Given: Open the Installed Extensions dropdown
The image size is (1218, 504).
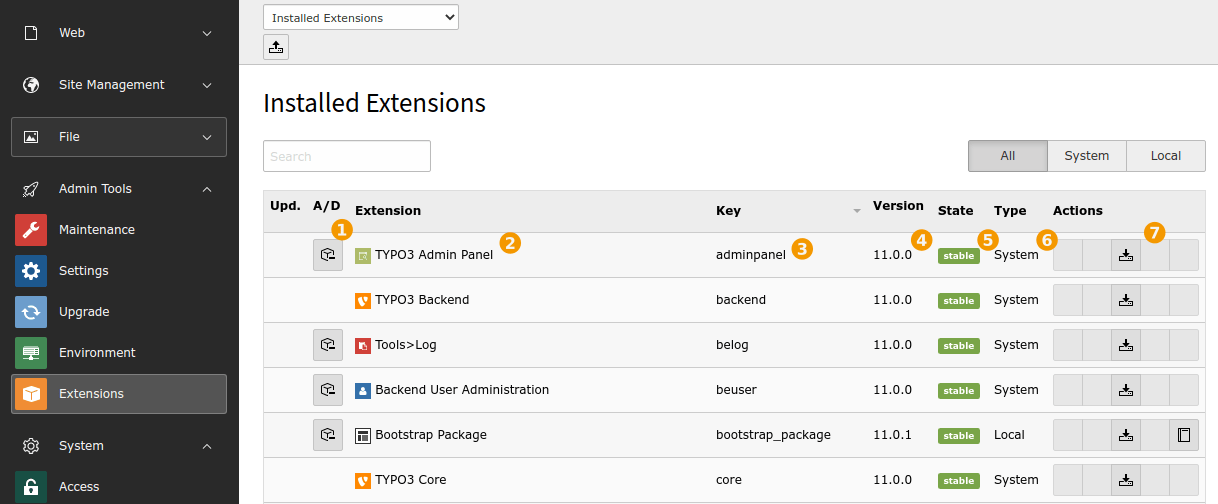Looking at the screenshot, I should click(x=361, y=17).
